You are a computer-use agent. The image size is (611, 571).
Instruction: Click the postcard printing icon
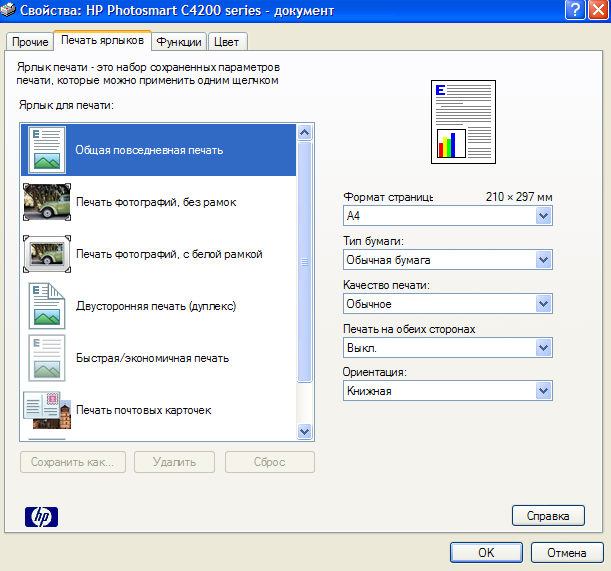tap(47, 410)
